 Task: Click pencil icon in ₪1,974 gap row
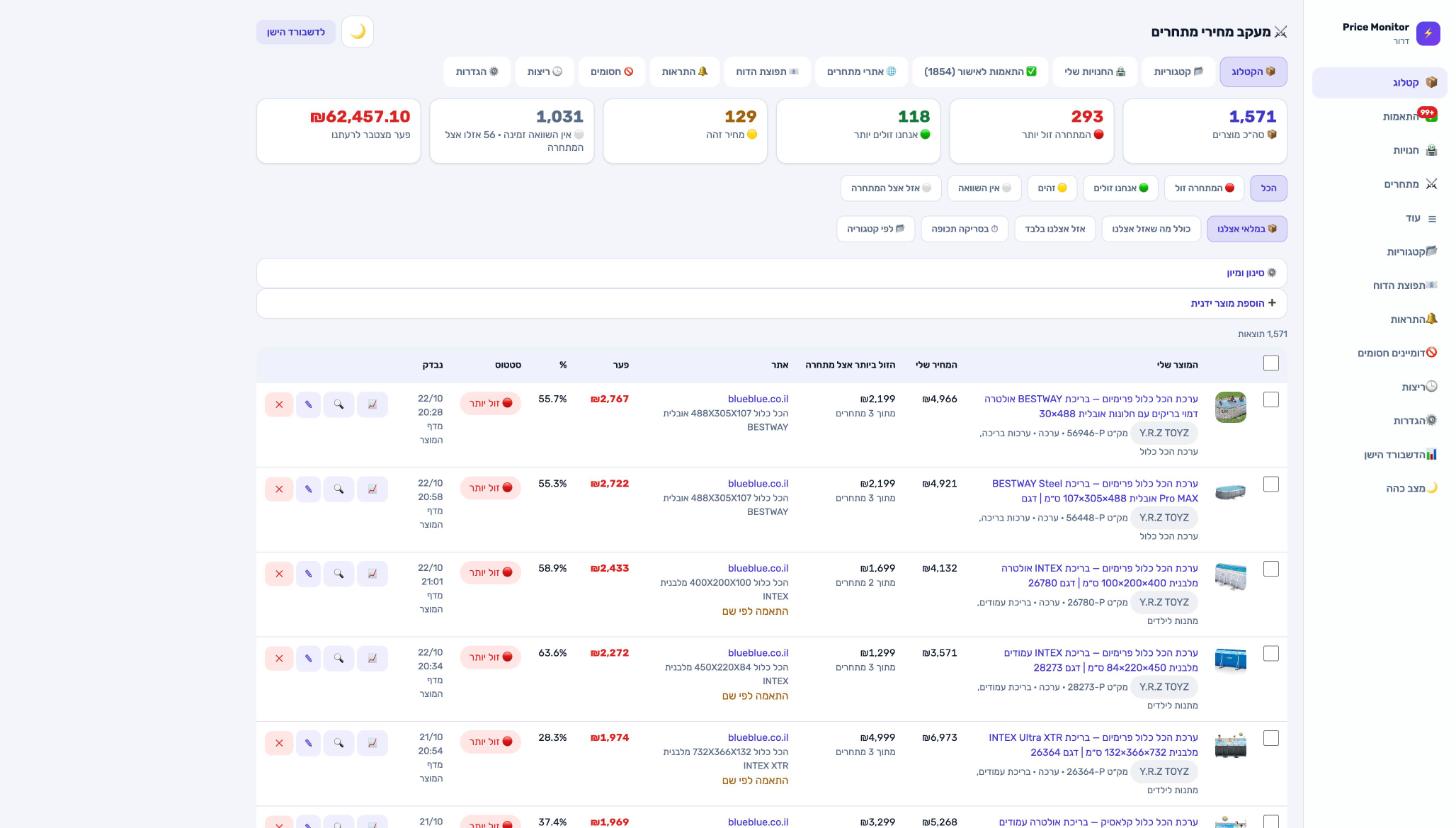[308, 743]
